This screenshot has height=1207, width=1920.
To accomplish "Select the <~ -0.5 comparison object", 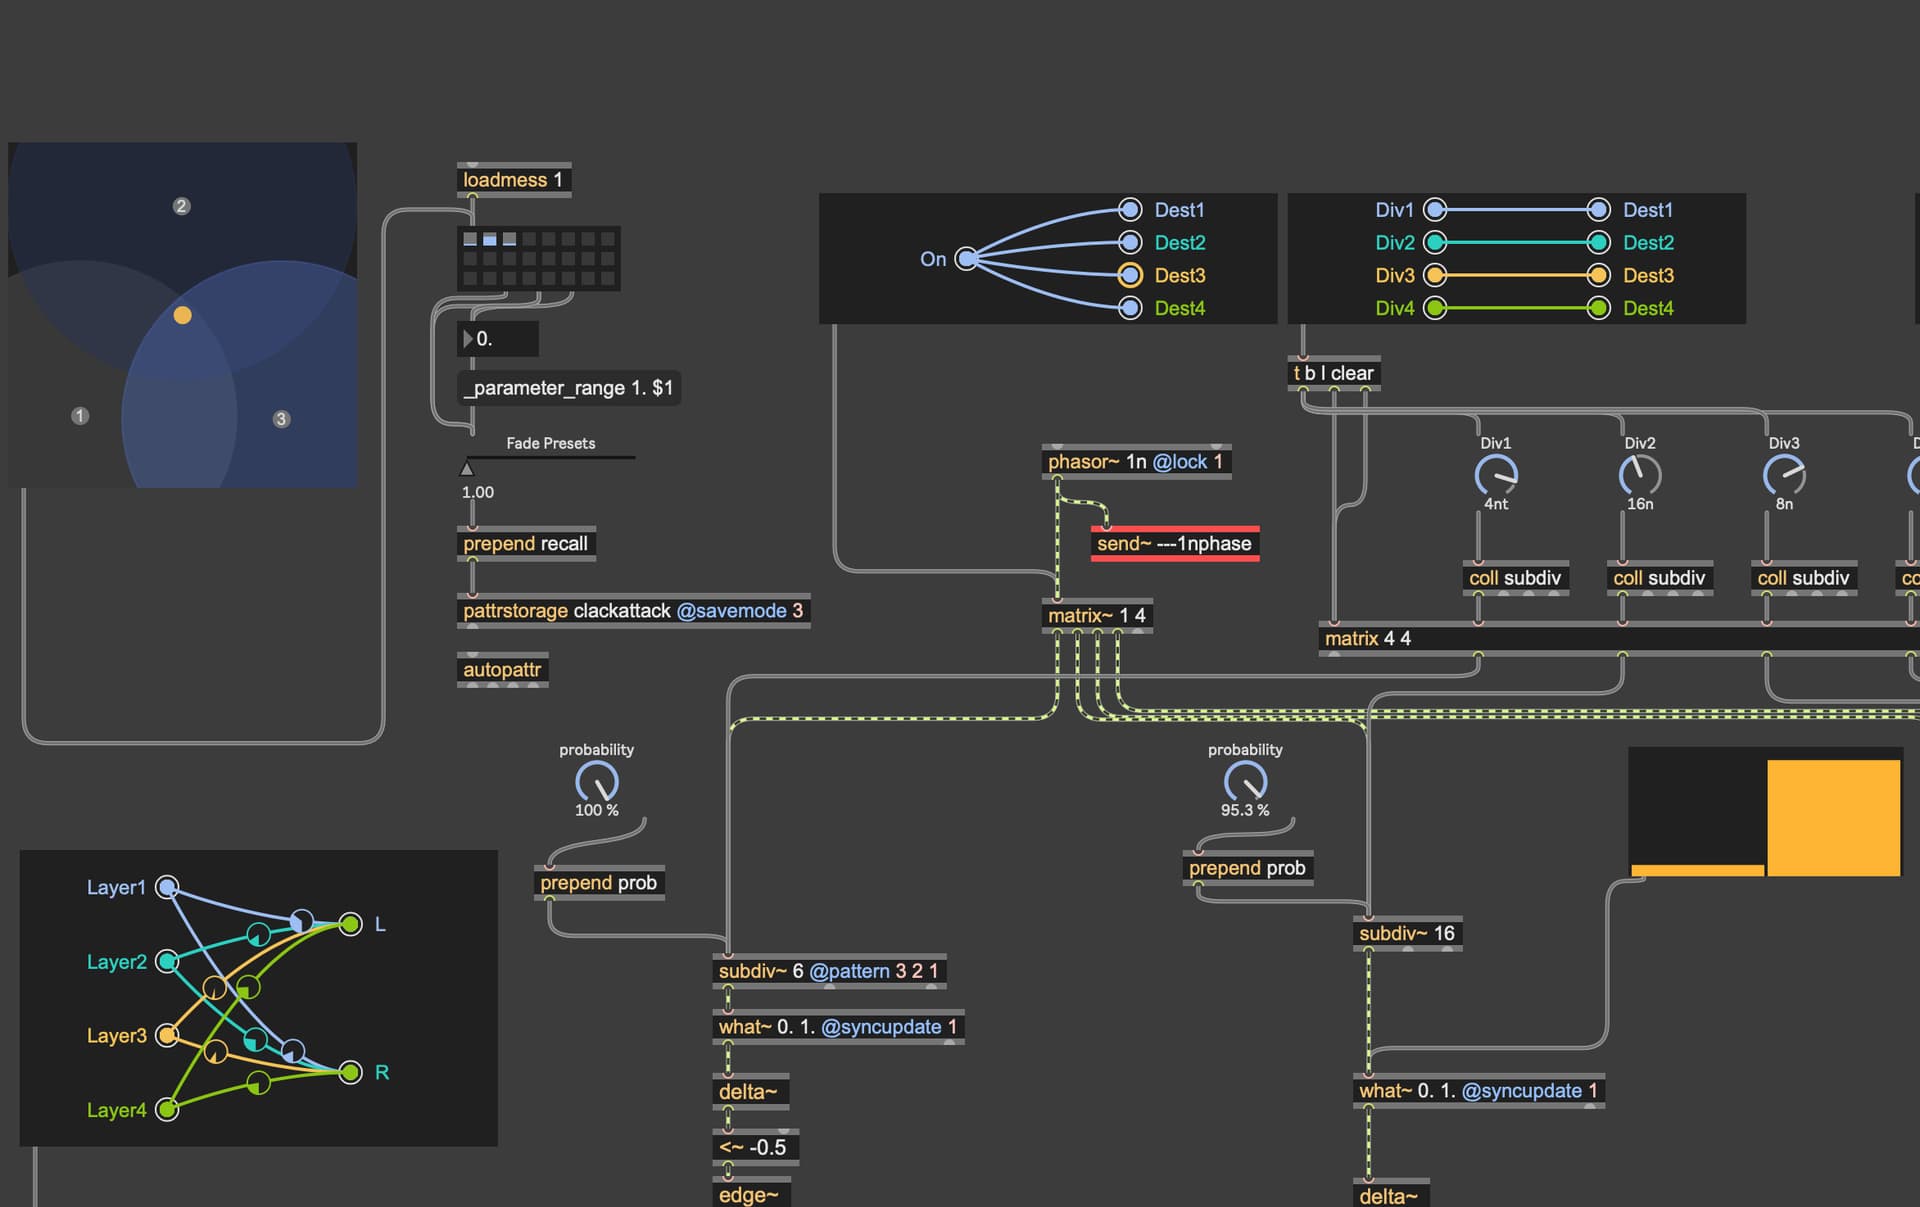I will click(x=754, y=1148).
